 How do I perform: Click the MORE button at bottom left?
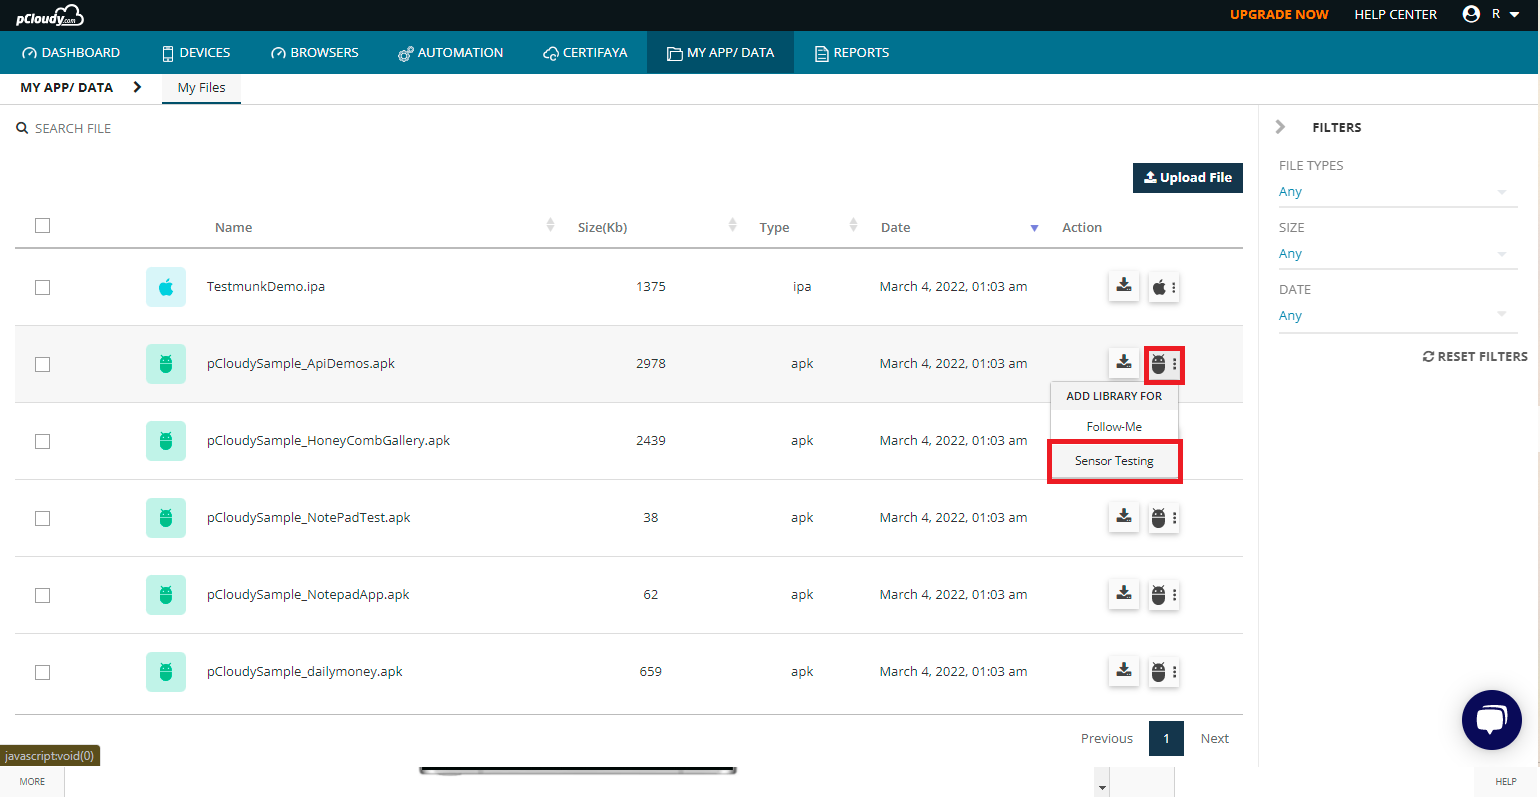coord(32,782)
